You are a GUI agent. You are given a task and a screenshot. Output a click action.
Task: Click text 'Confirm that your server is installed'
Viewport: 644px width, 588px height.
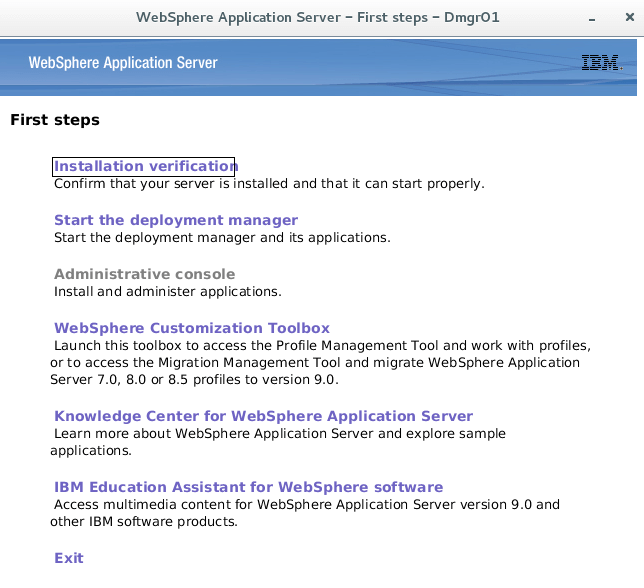[170, 184]
